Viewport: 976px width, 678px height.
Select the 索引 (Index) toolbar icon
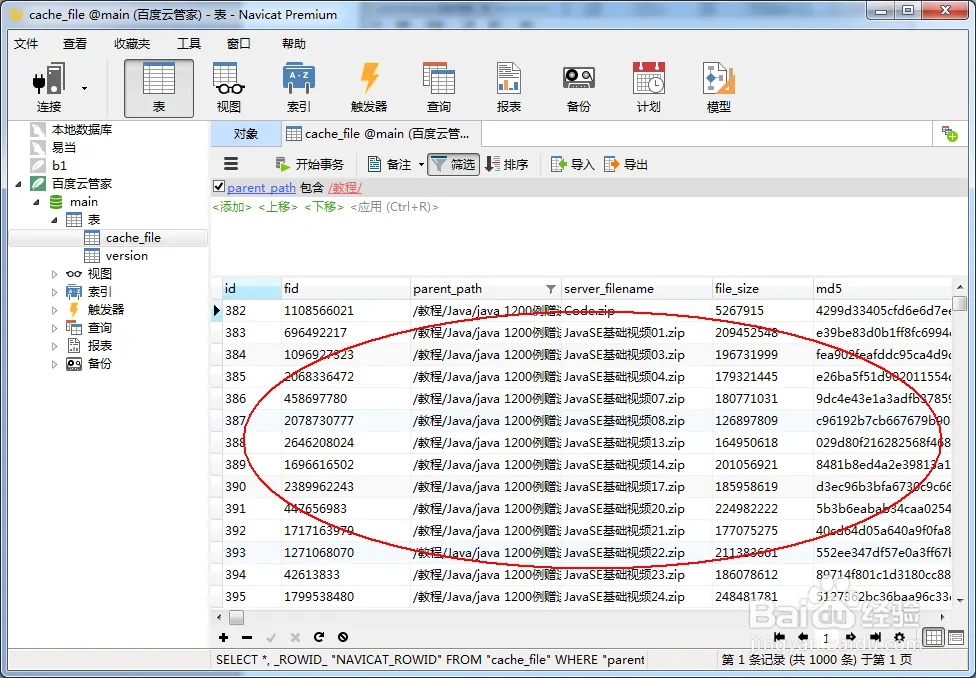click(298, 88)
